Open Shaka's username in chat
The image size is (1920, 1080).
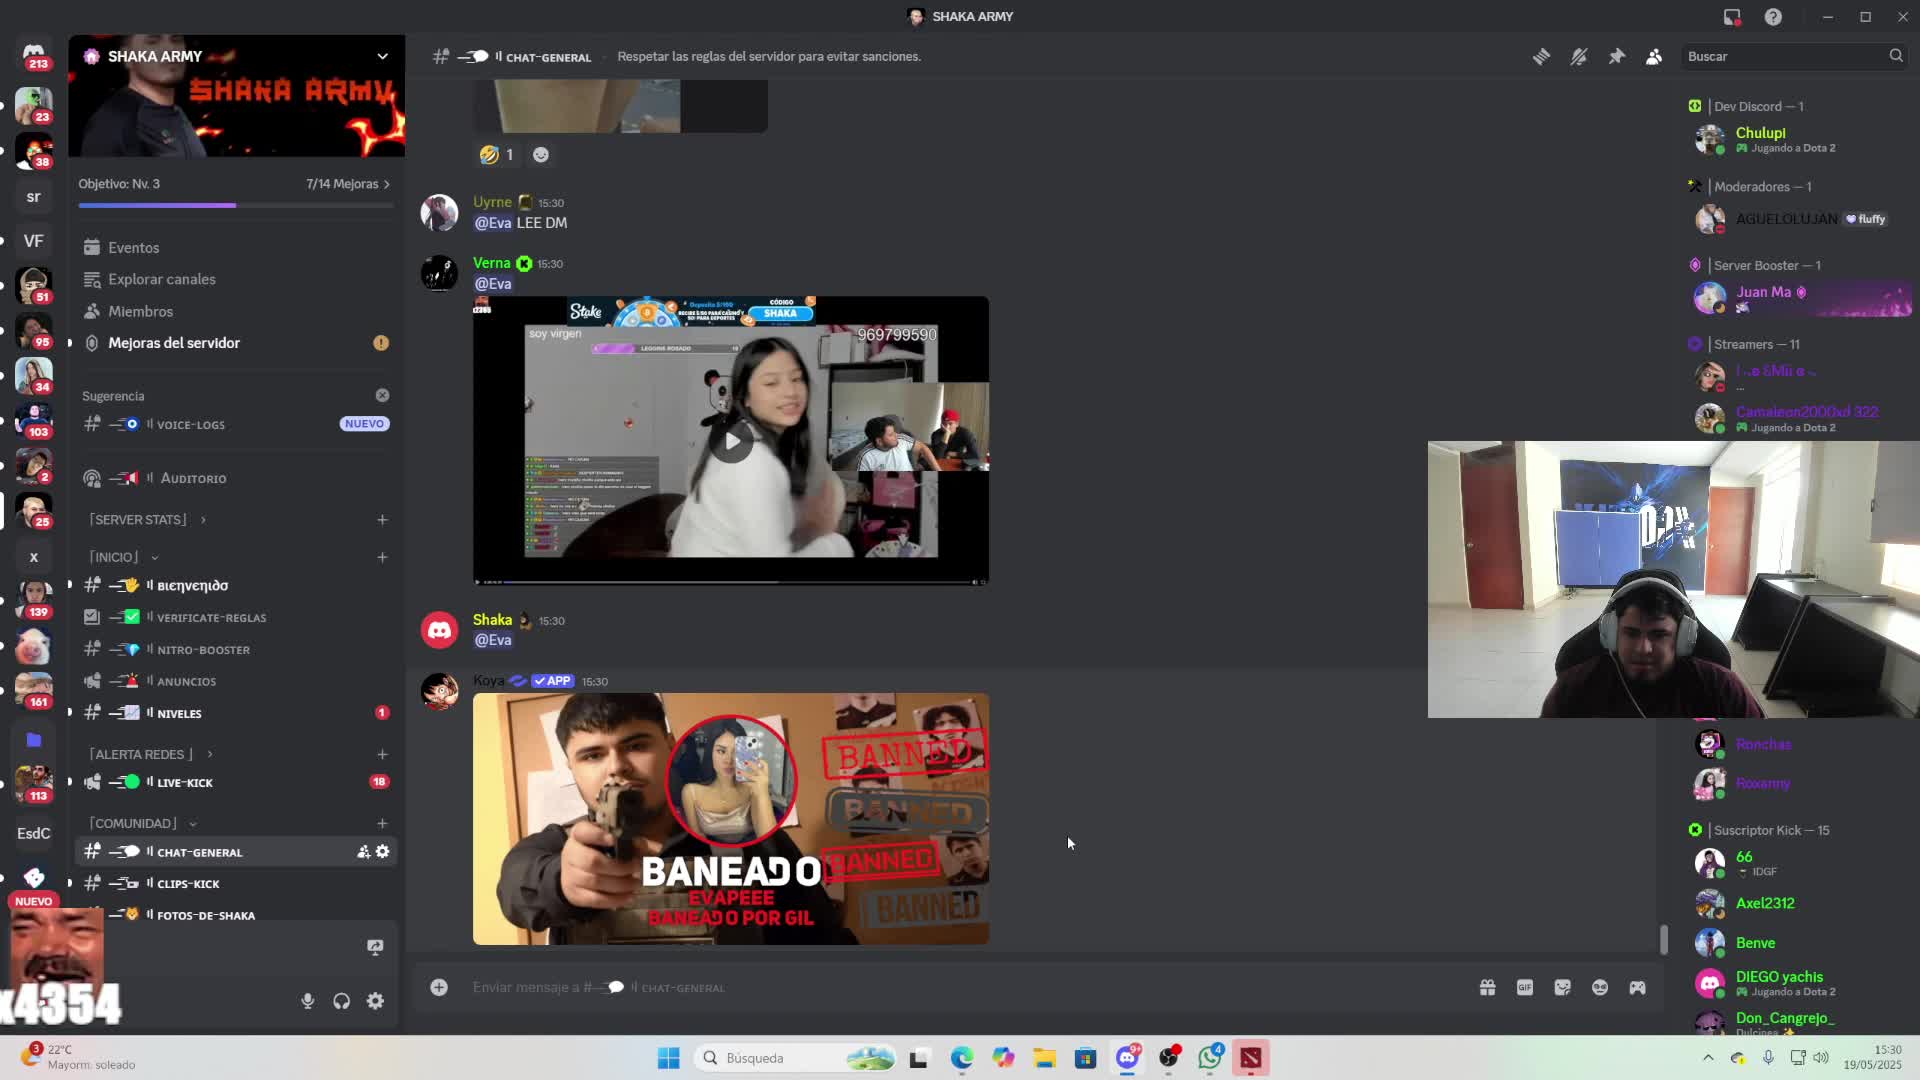[x=492, y=620]
